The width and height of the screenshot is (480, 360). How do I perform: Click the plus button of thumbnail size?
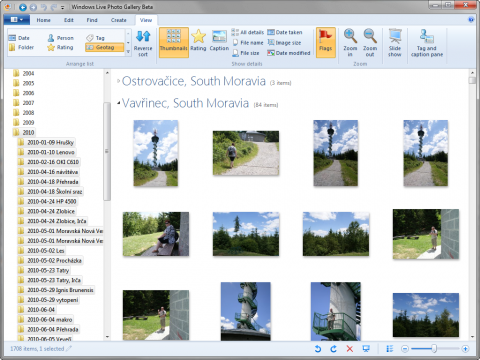(465, 349)
